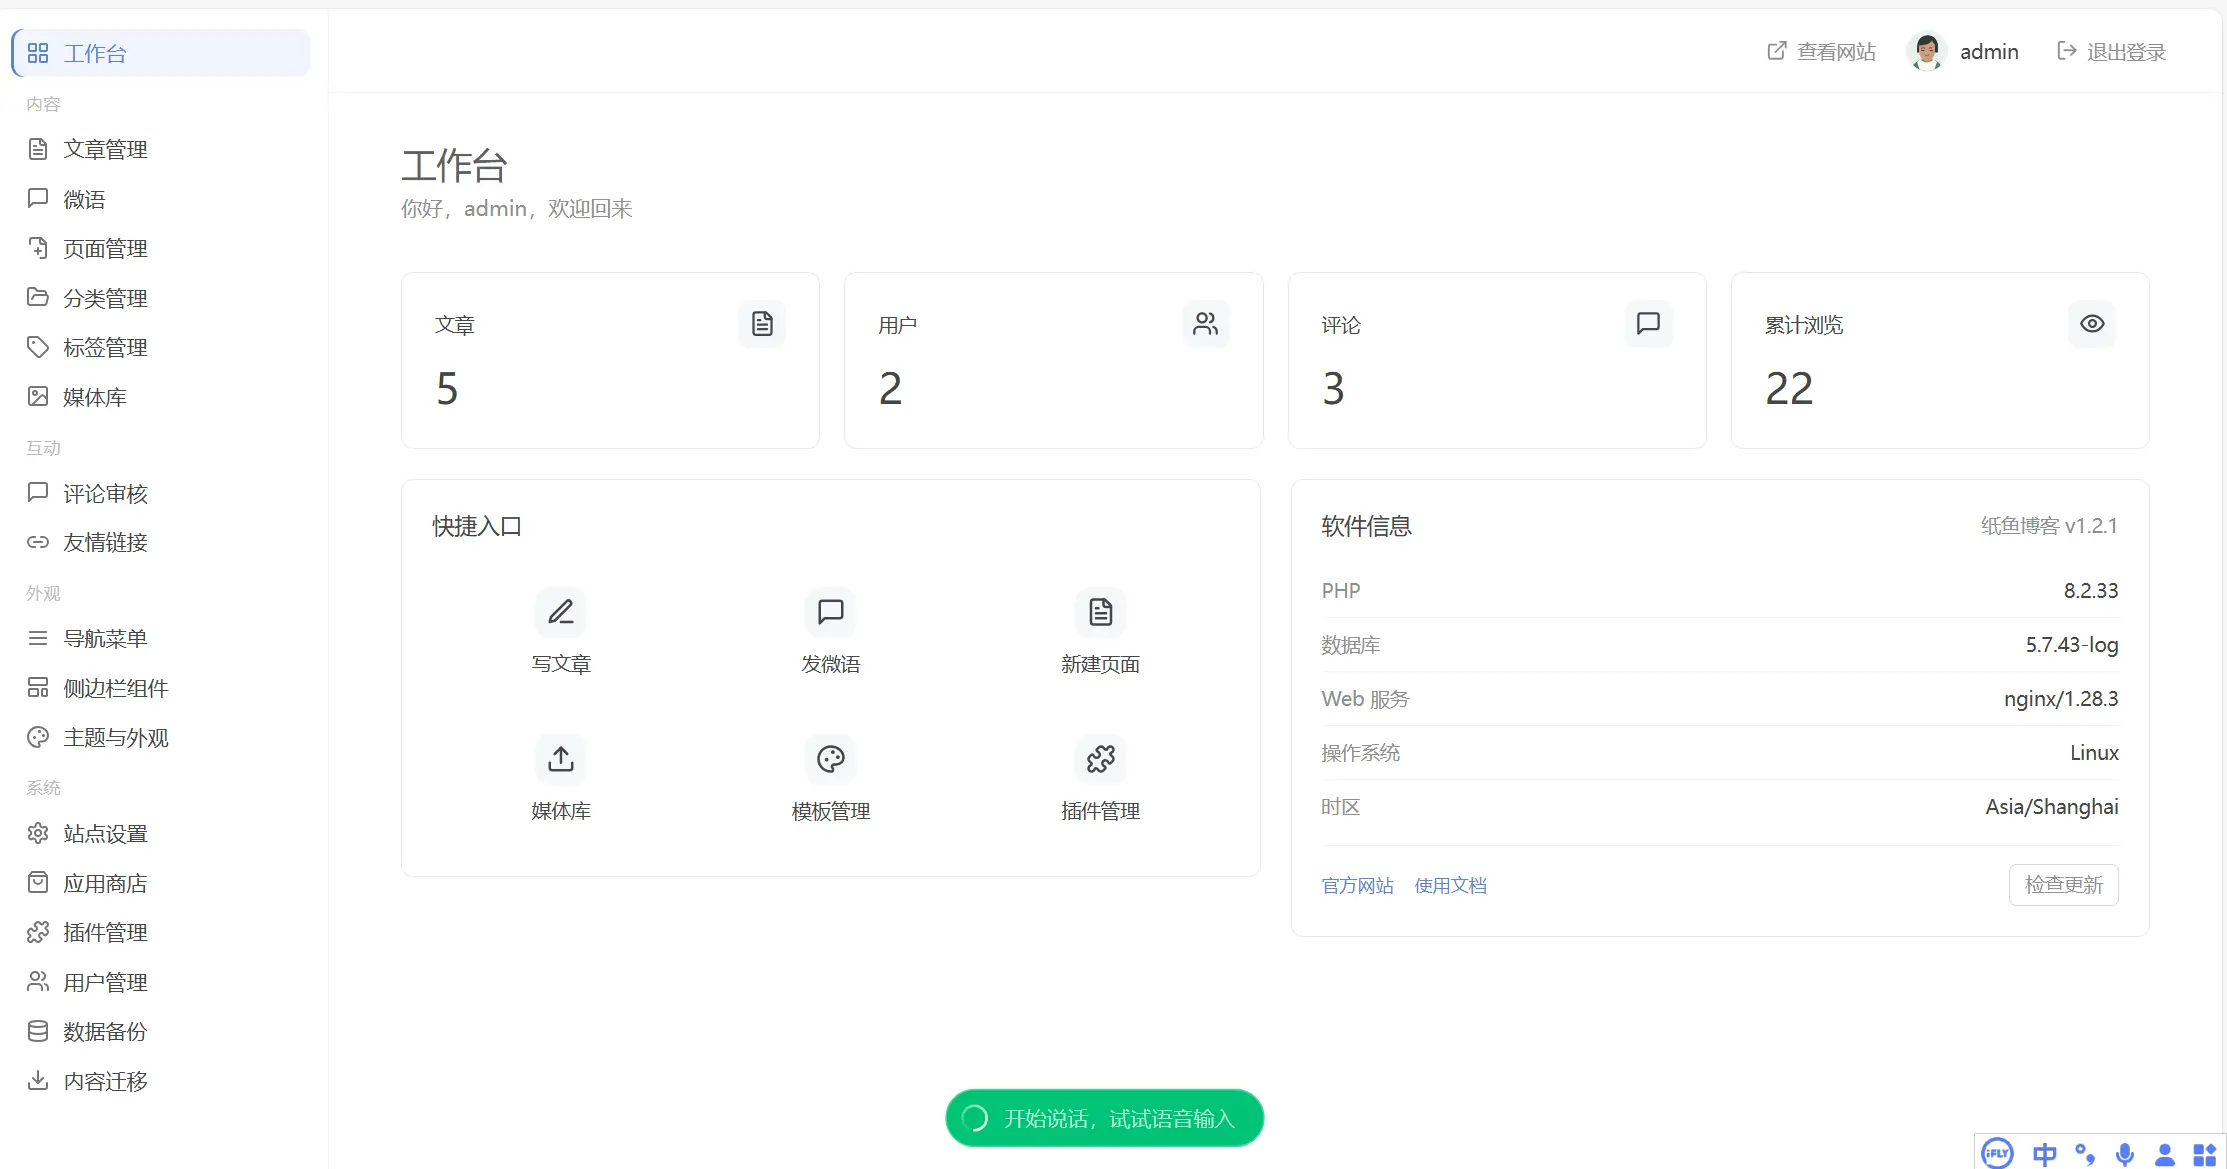Click the 数据备份 sidebar database icon
This screenshot has height=1169, width=2227.
38,1031
